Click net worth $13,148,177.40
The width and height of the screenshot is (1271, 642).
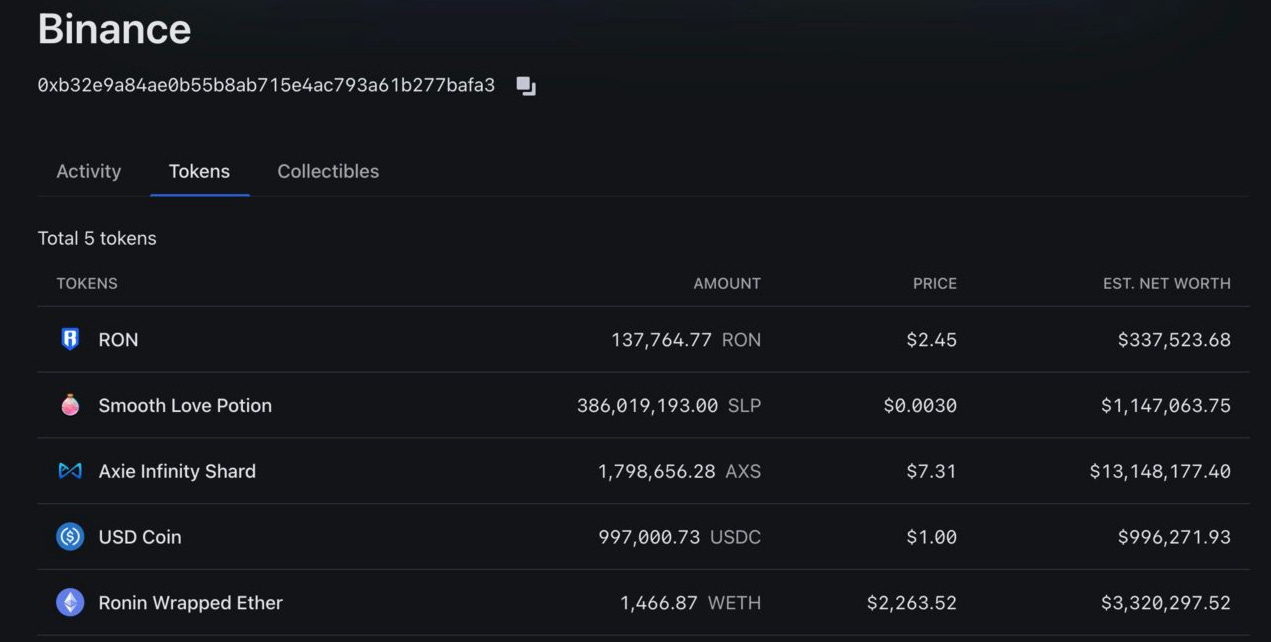pos(1160,471)
